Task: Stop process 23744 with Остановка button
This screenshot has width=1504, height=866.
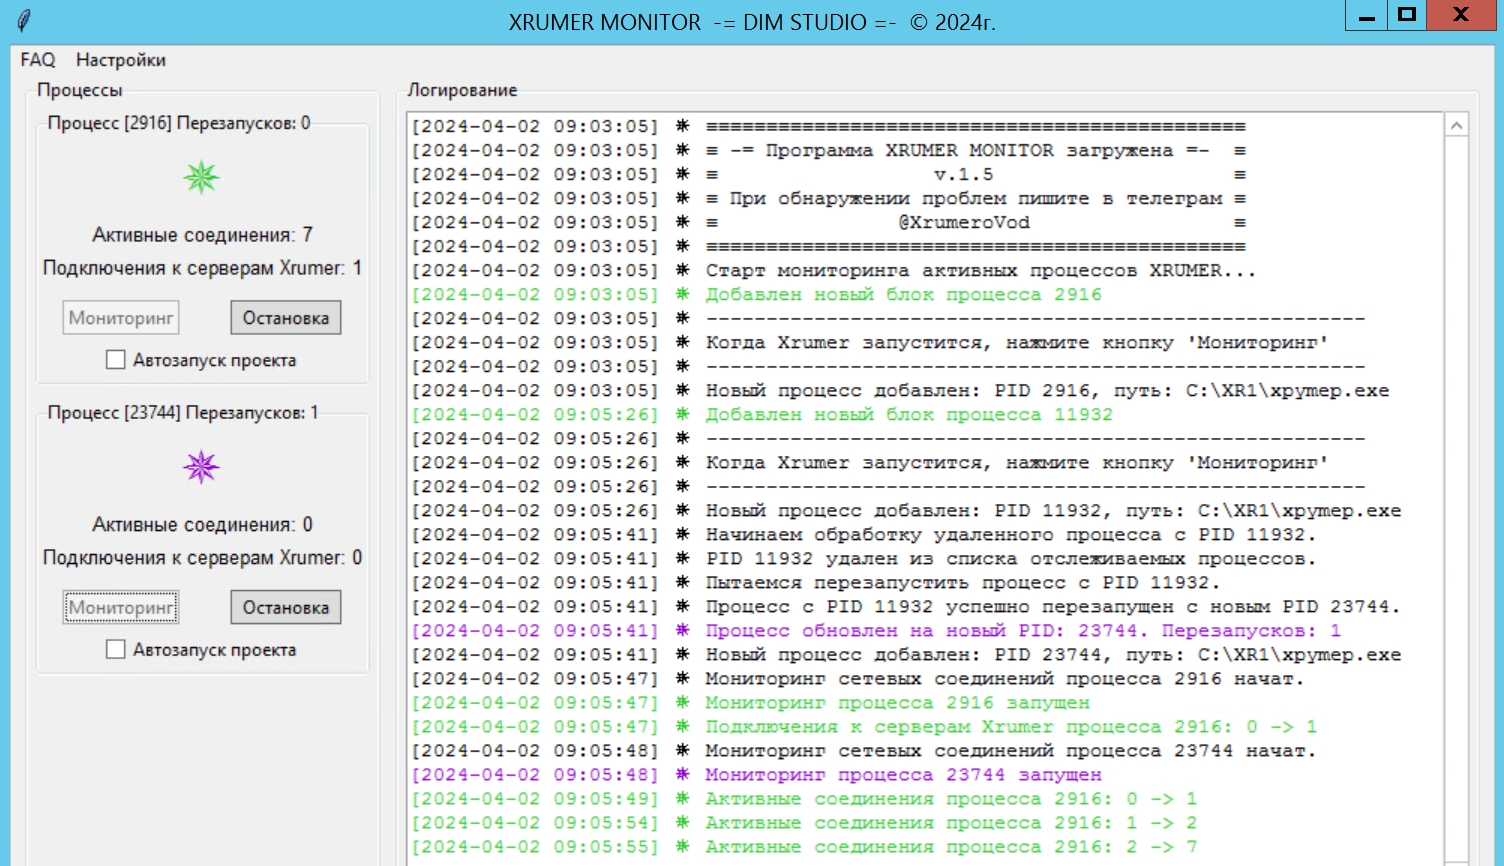Action: 286,607
